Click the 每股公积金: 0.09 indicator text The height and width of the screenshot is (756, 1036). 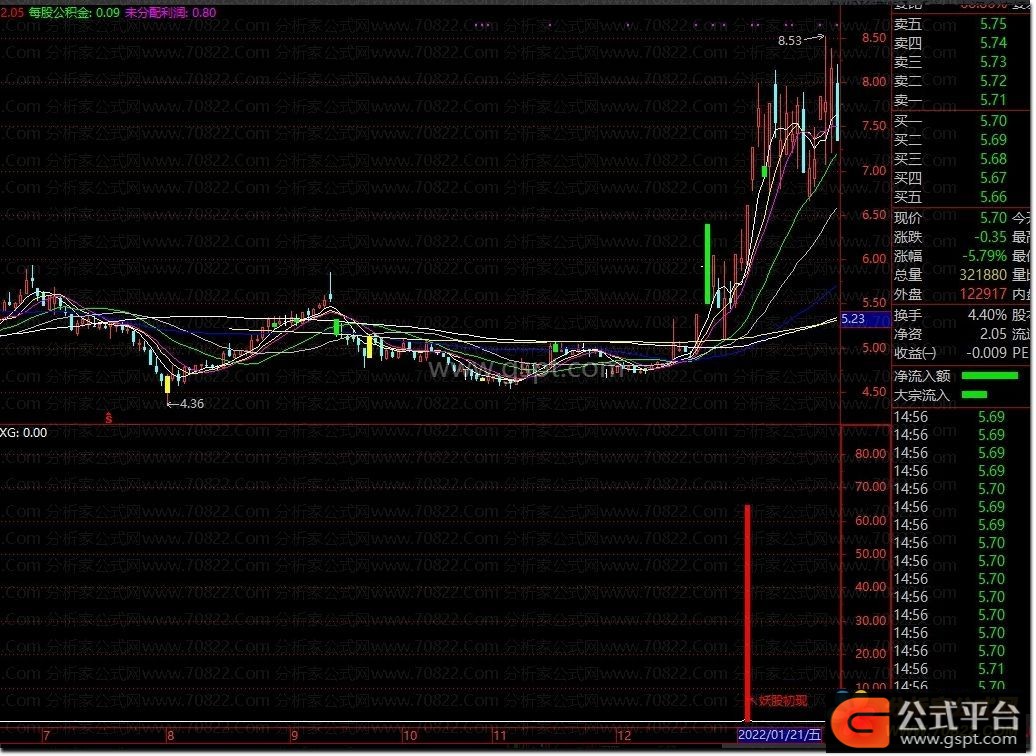click(74, 13)
